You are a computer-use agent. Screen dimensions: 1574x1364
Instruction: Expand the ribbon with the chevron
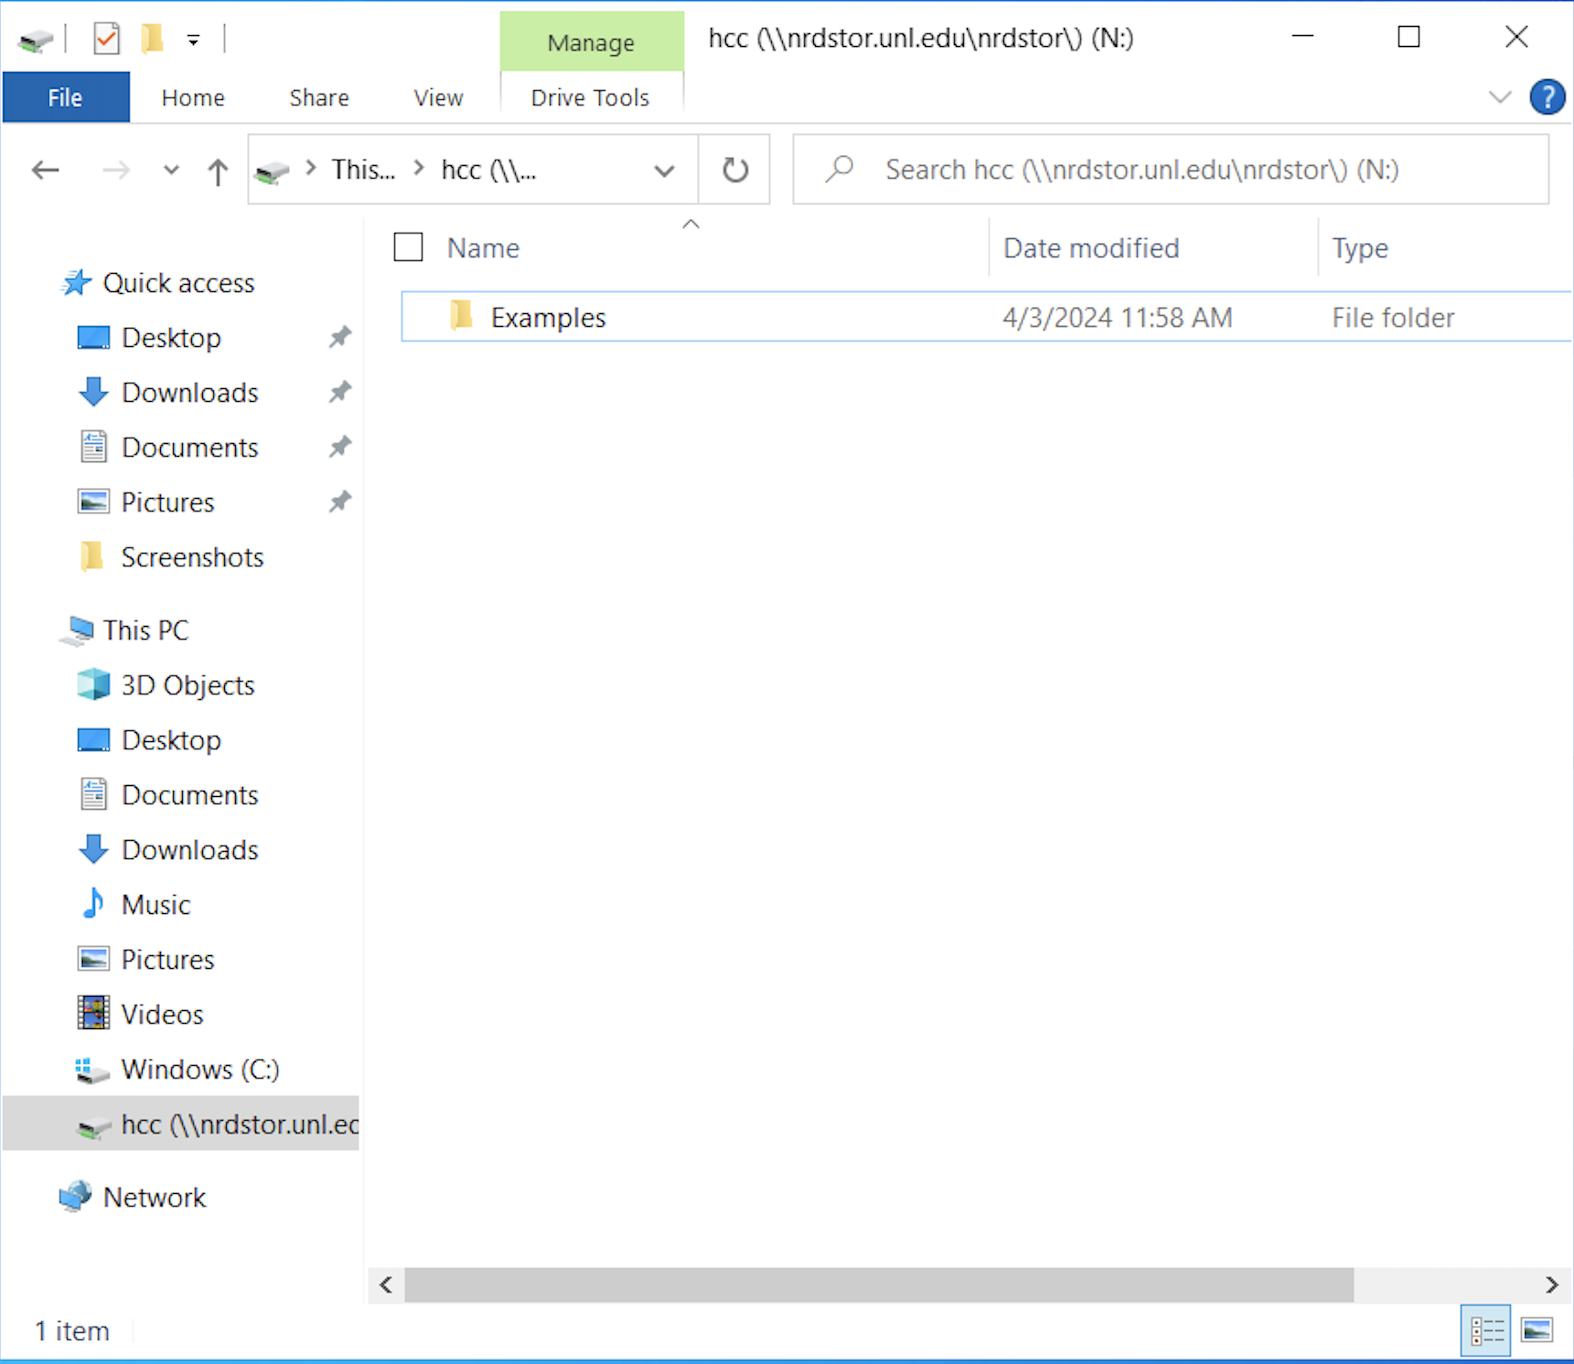[1499, 97]
